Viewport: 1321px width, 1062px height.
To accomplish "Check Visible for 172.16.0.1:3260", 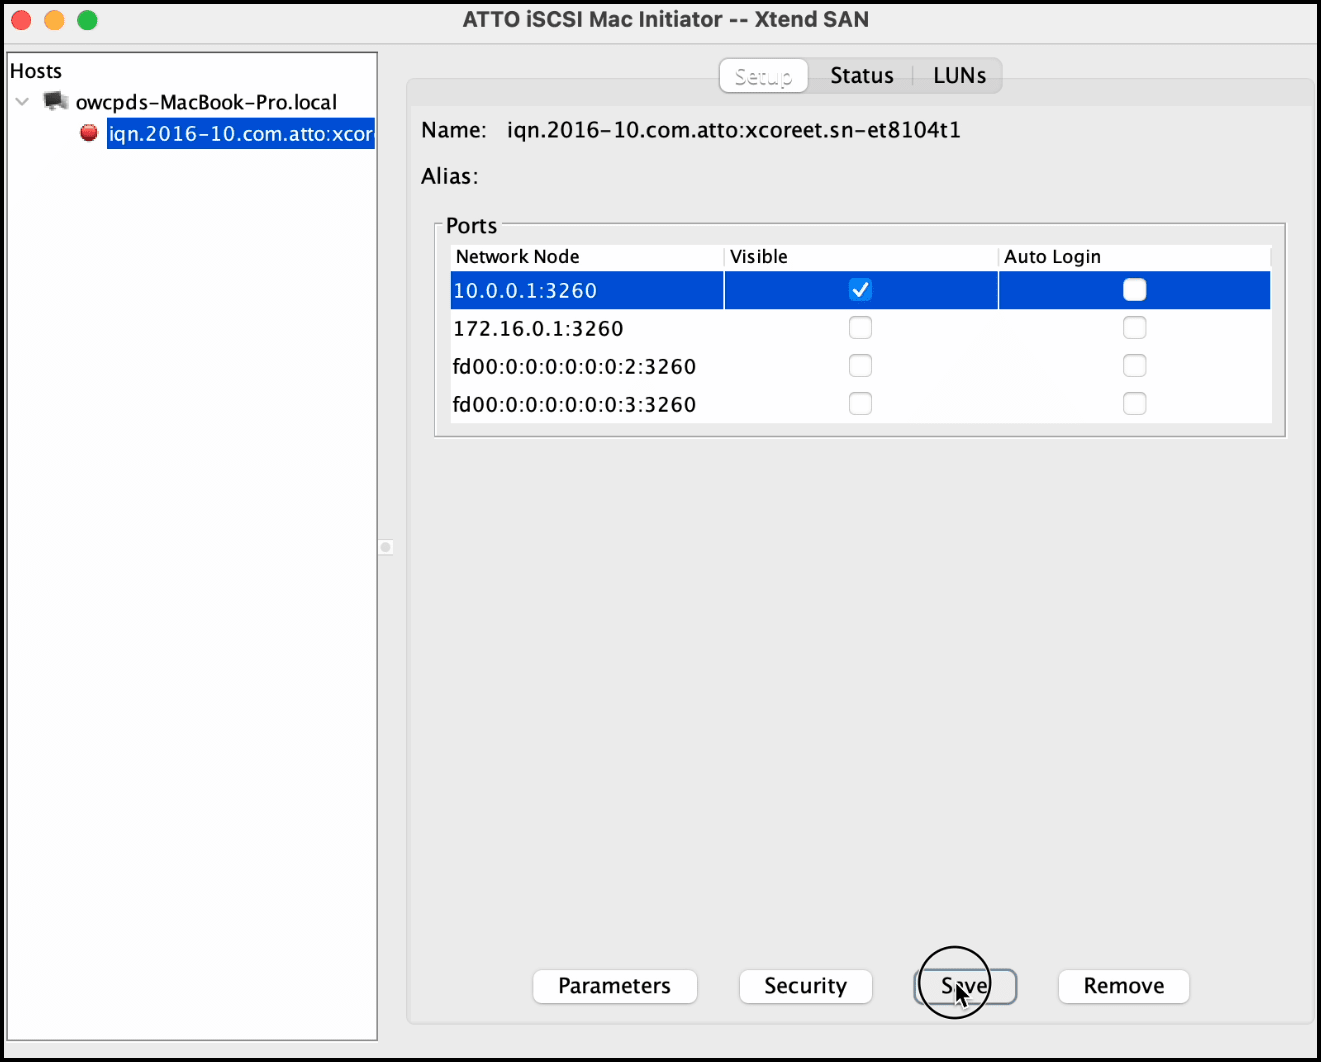I will click(860, 328).
